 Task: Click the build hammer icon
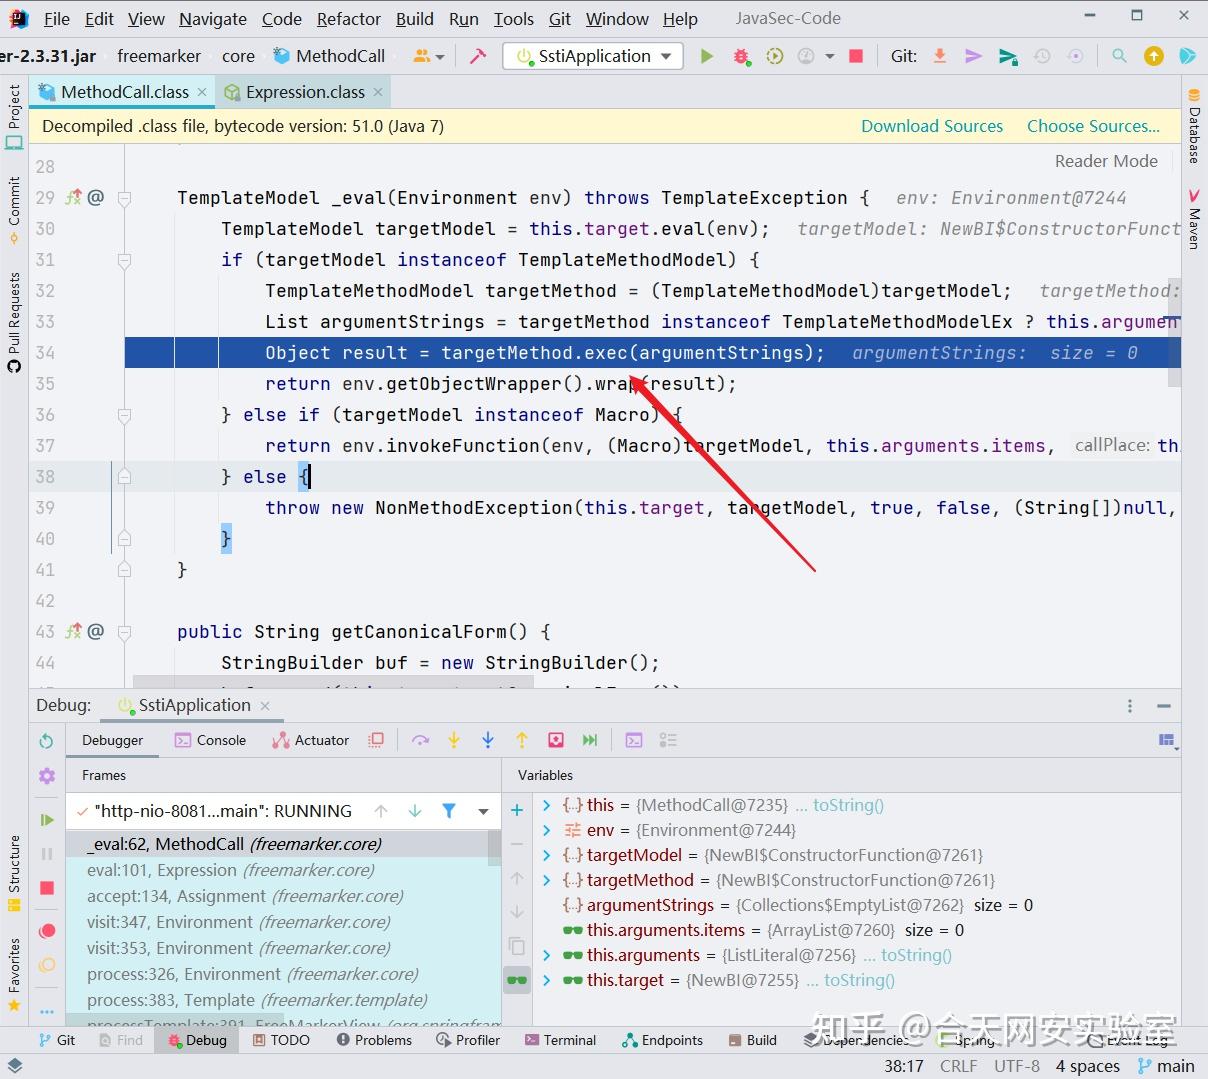click(478, 56)
